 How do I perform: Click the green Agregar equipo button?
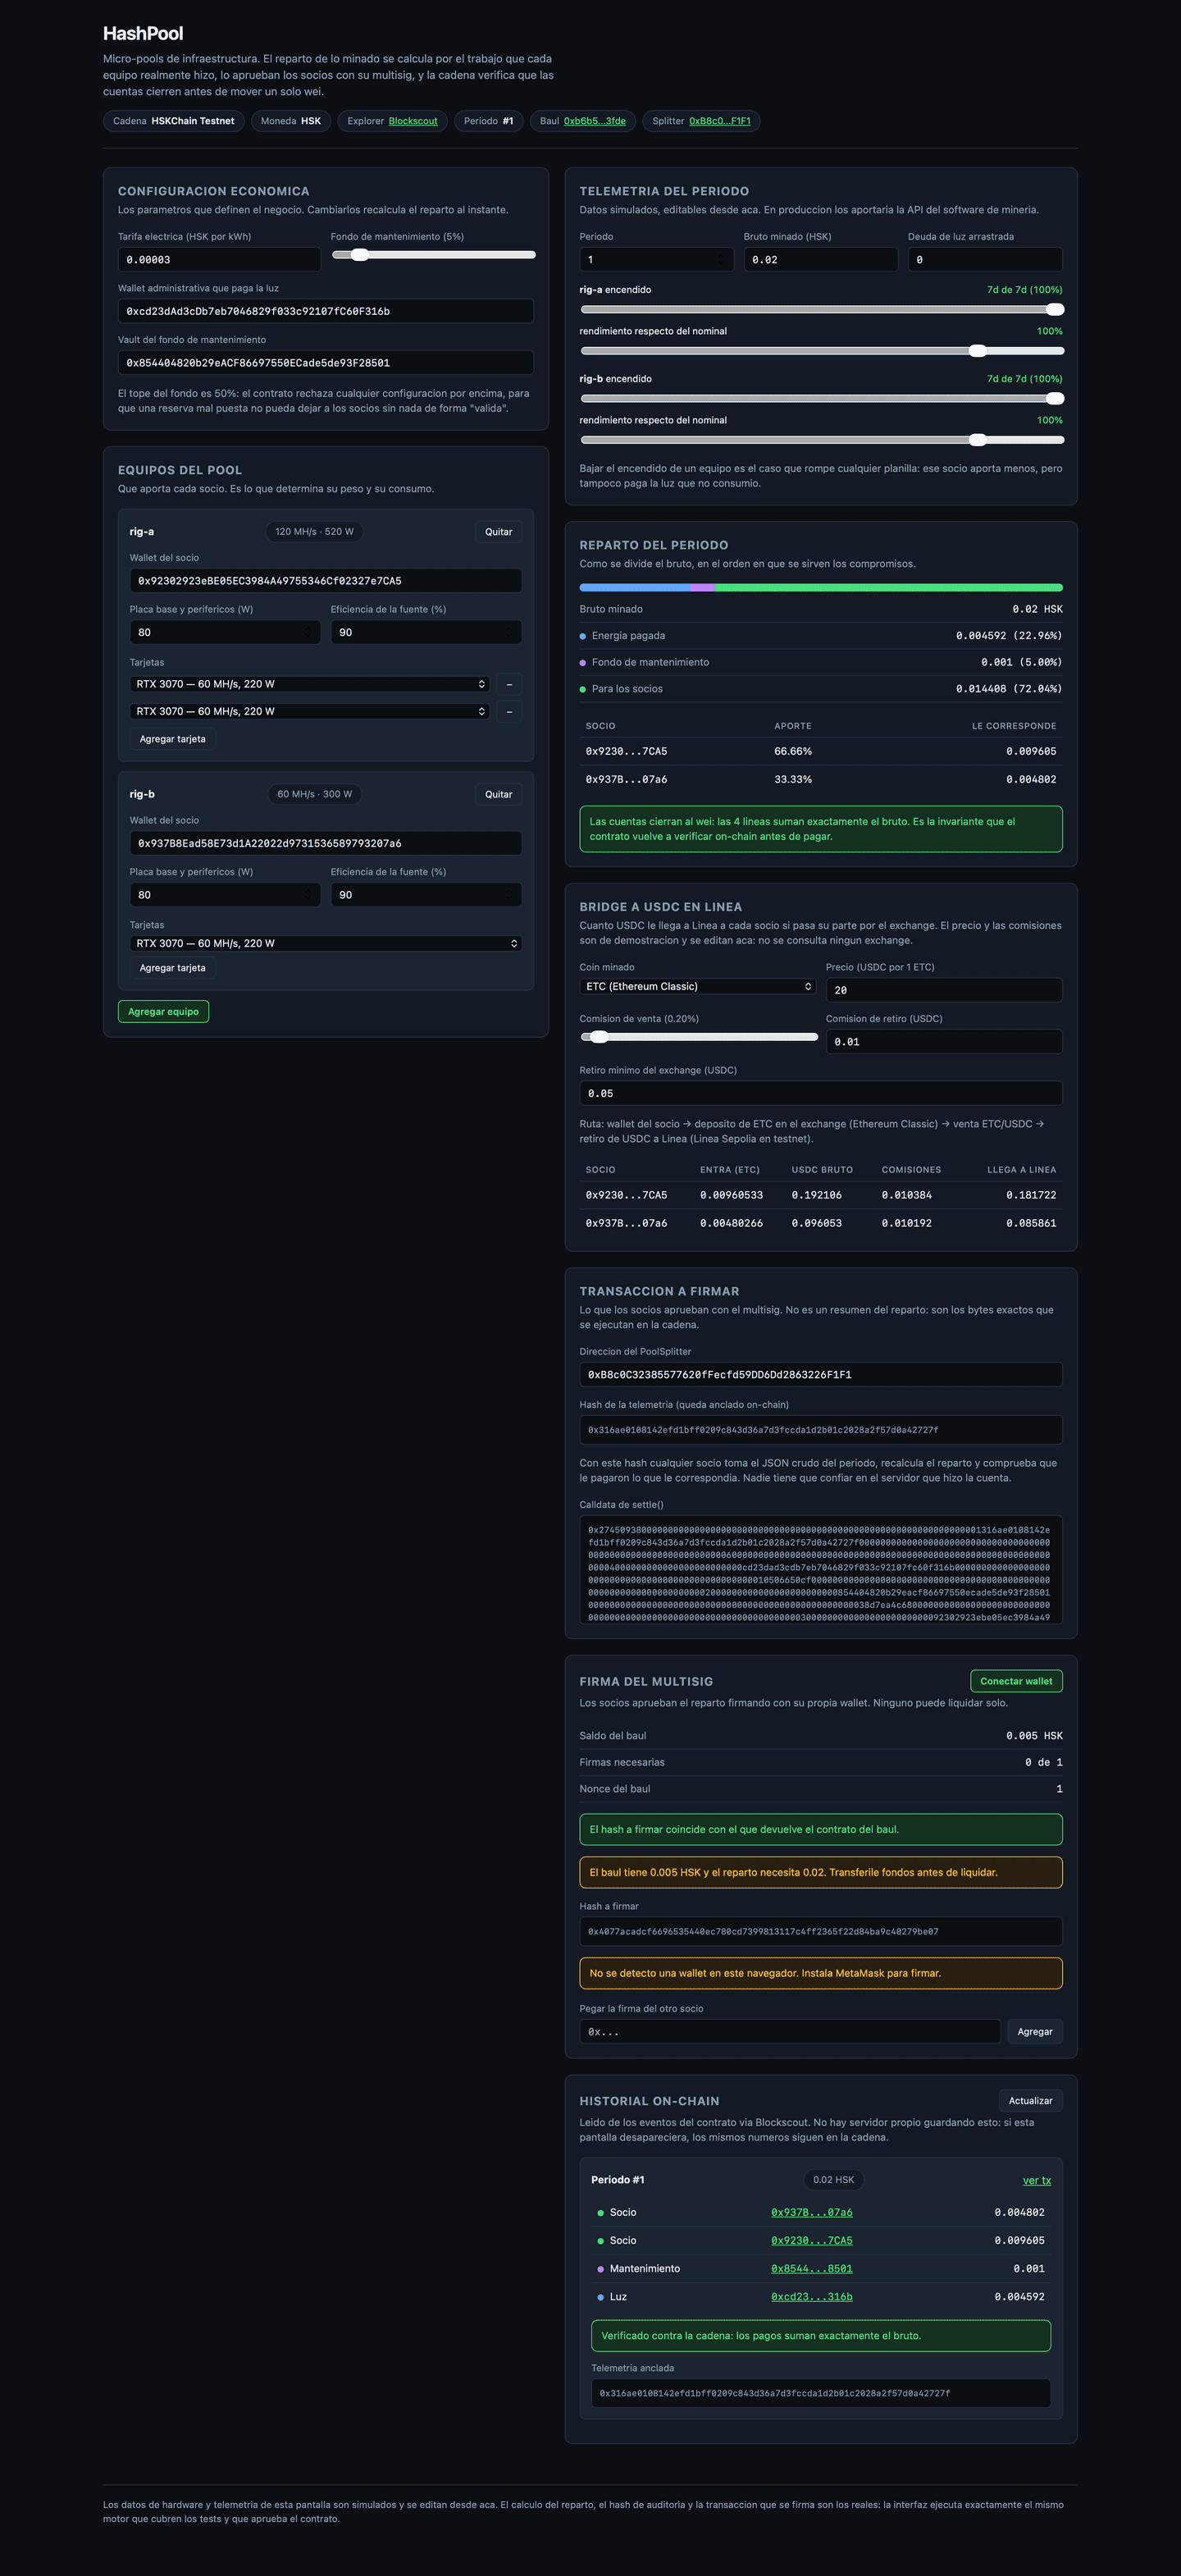163,1011
